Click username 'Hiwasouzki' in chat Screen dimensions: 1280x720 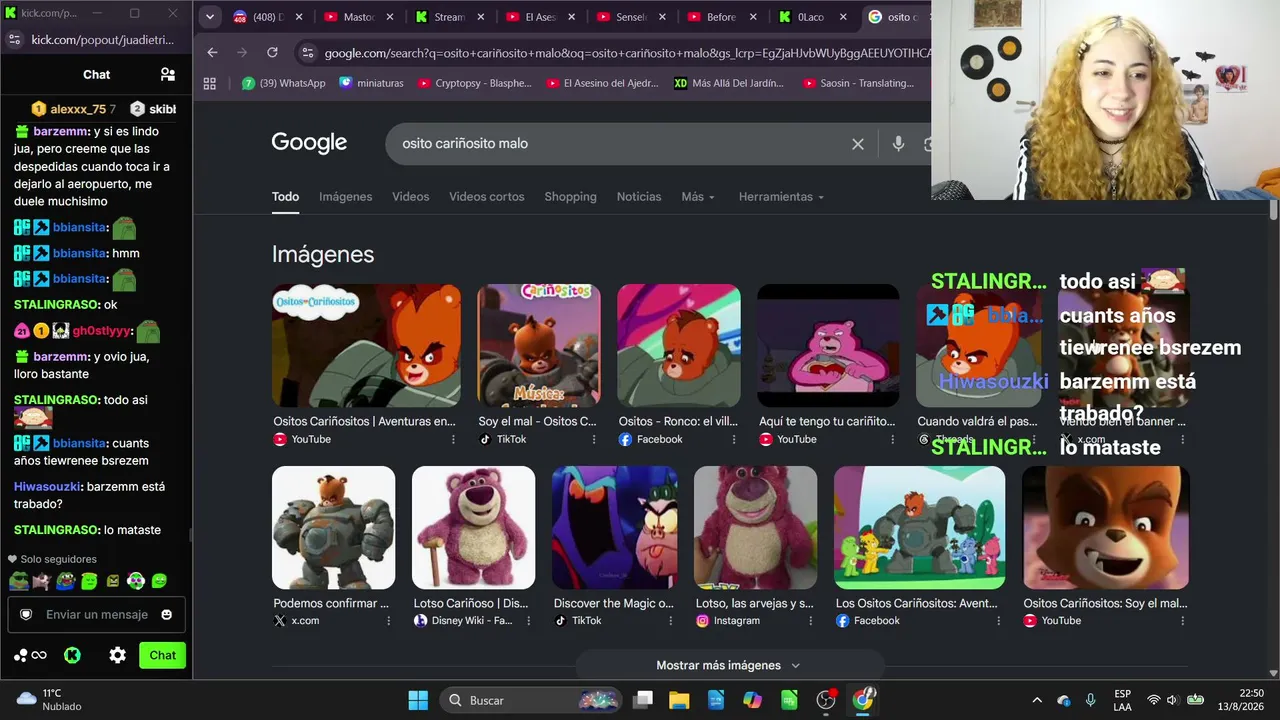pos(48,487)
